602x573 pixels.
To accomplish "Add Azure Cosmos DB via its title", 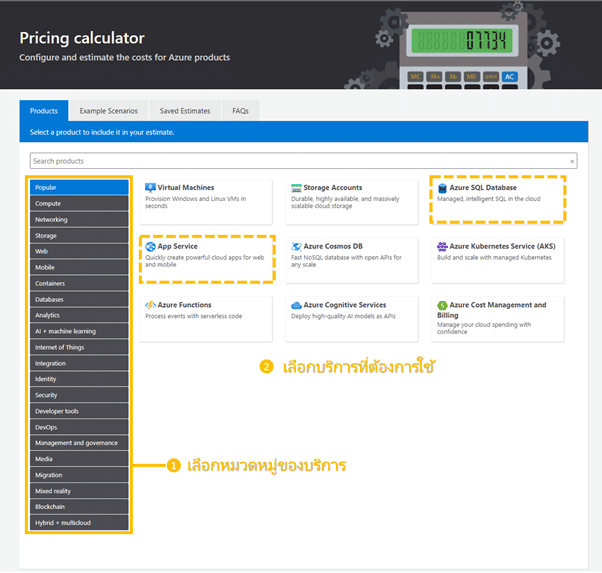I will 333,247.
